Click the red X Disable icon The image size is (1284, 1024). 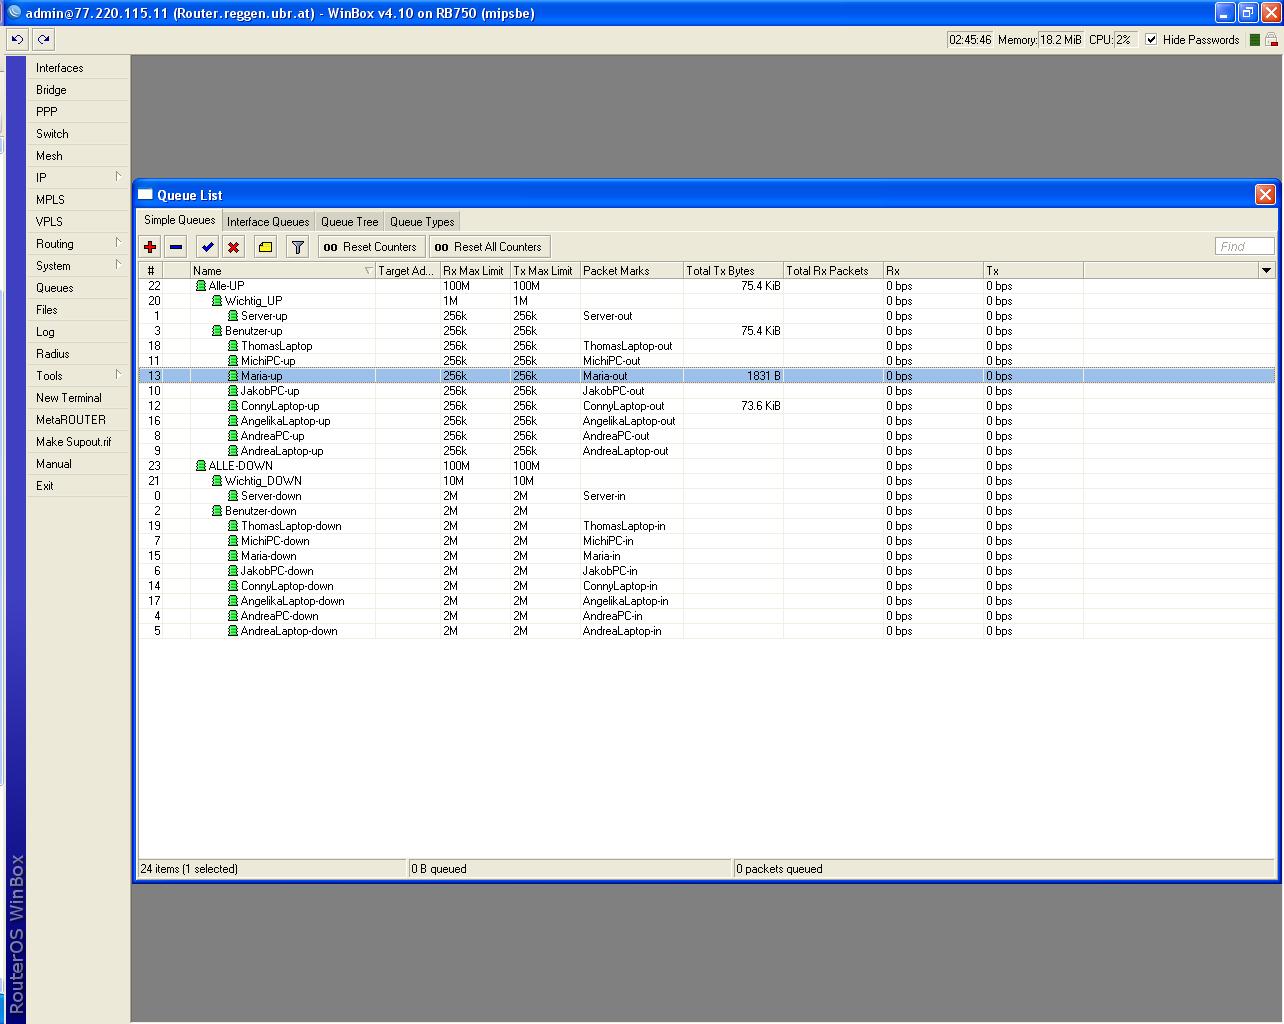coord(234,247)
